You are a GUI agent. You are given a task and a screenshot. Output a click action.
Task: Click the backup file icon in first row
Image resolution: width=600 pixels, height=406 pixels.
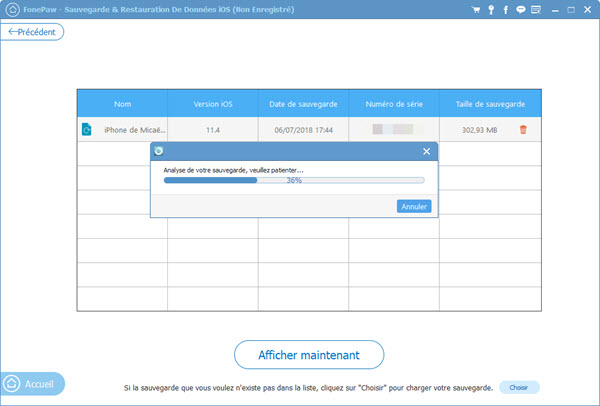pos(87,130)
